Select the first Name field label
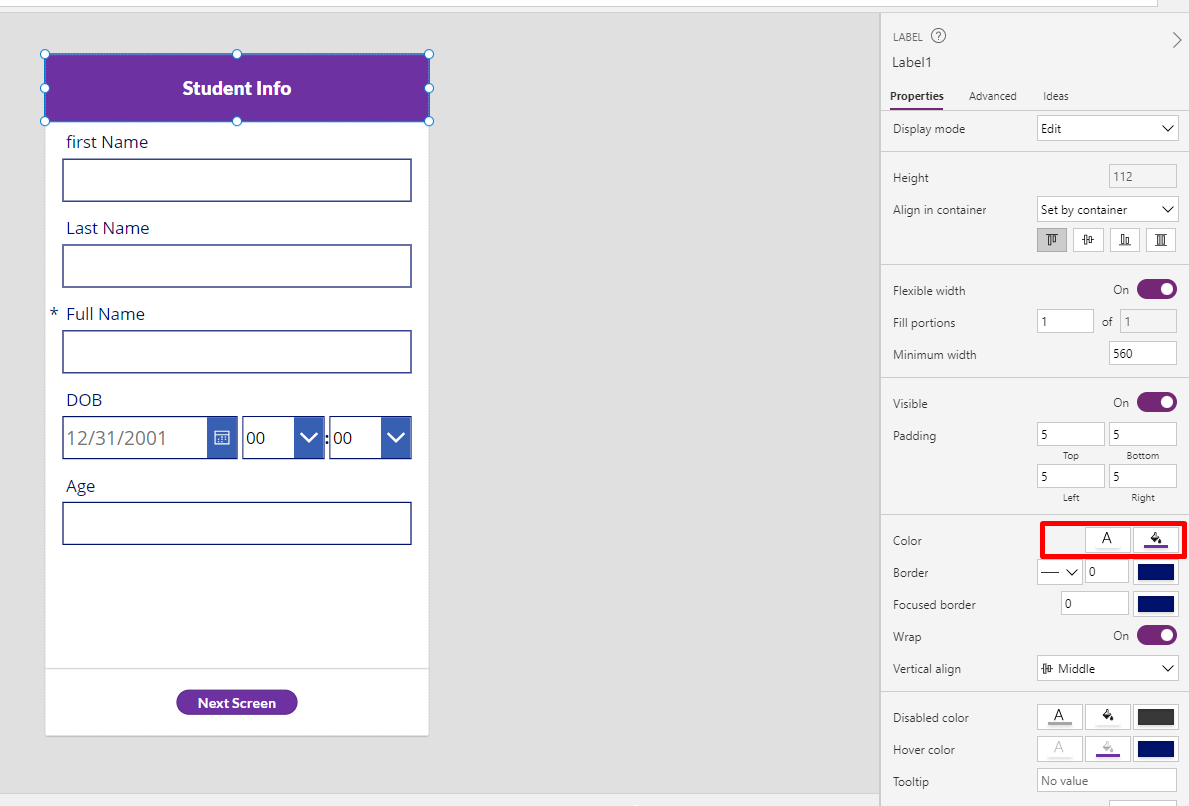The image size is (1189, 806). point(107,142)
